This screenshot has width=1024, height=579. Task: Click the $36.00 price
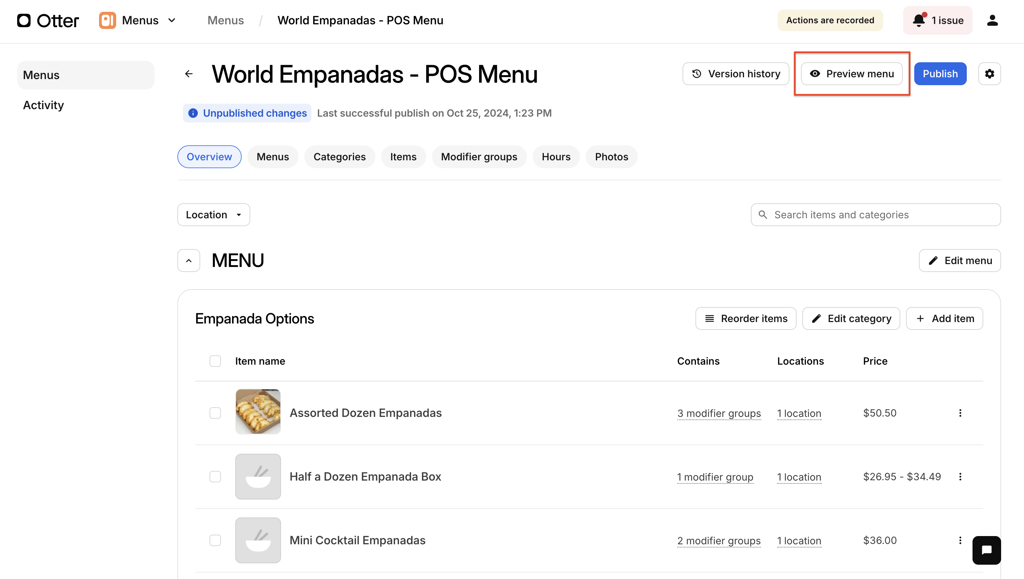880,540
